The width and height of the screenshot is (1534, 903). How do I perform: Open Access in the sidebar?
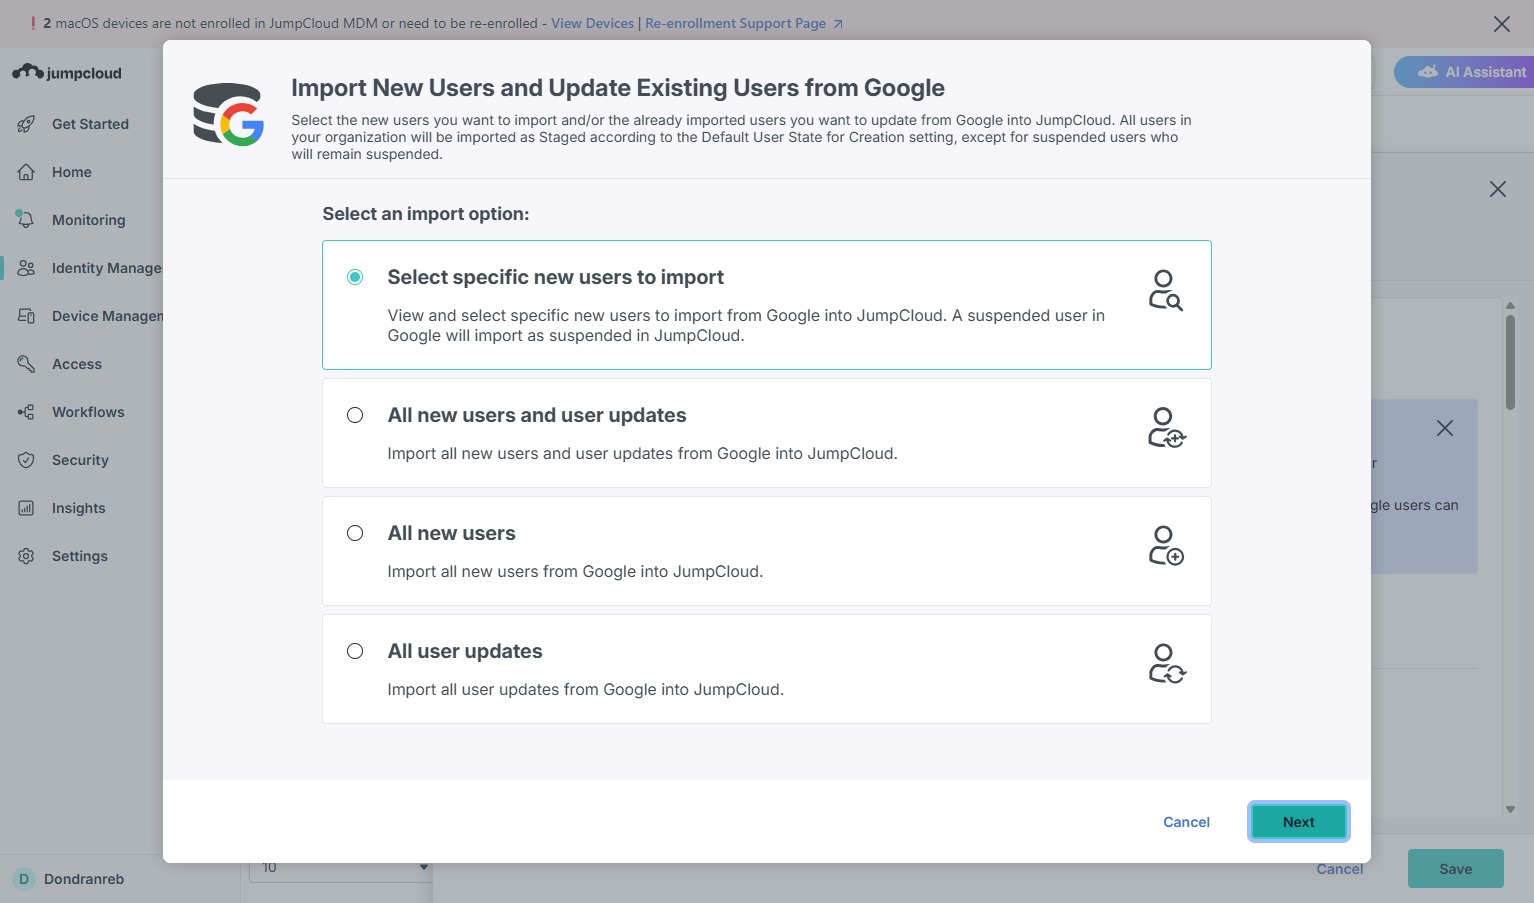[x=77, y=364]
